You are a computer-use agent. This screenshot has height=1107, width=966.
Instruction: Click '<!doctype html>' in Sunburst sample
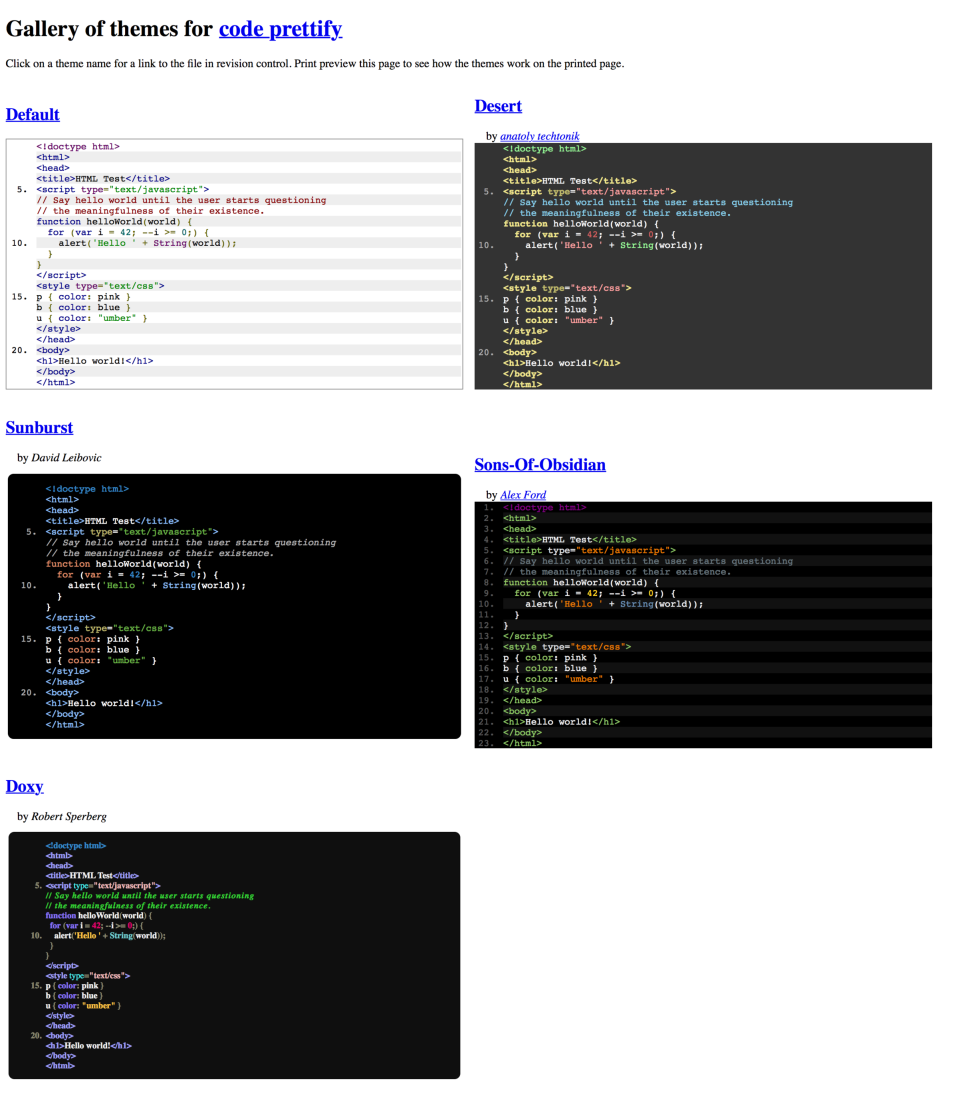pos(88,489)
